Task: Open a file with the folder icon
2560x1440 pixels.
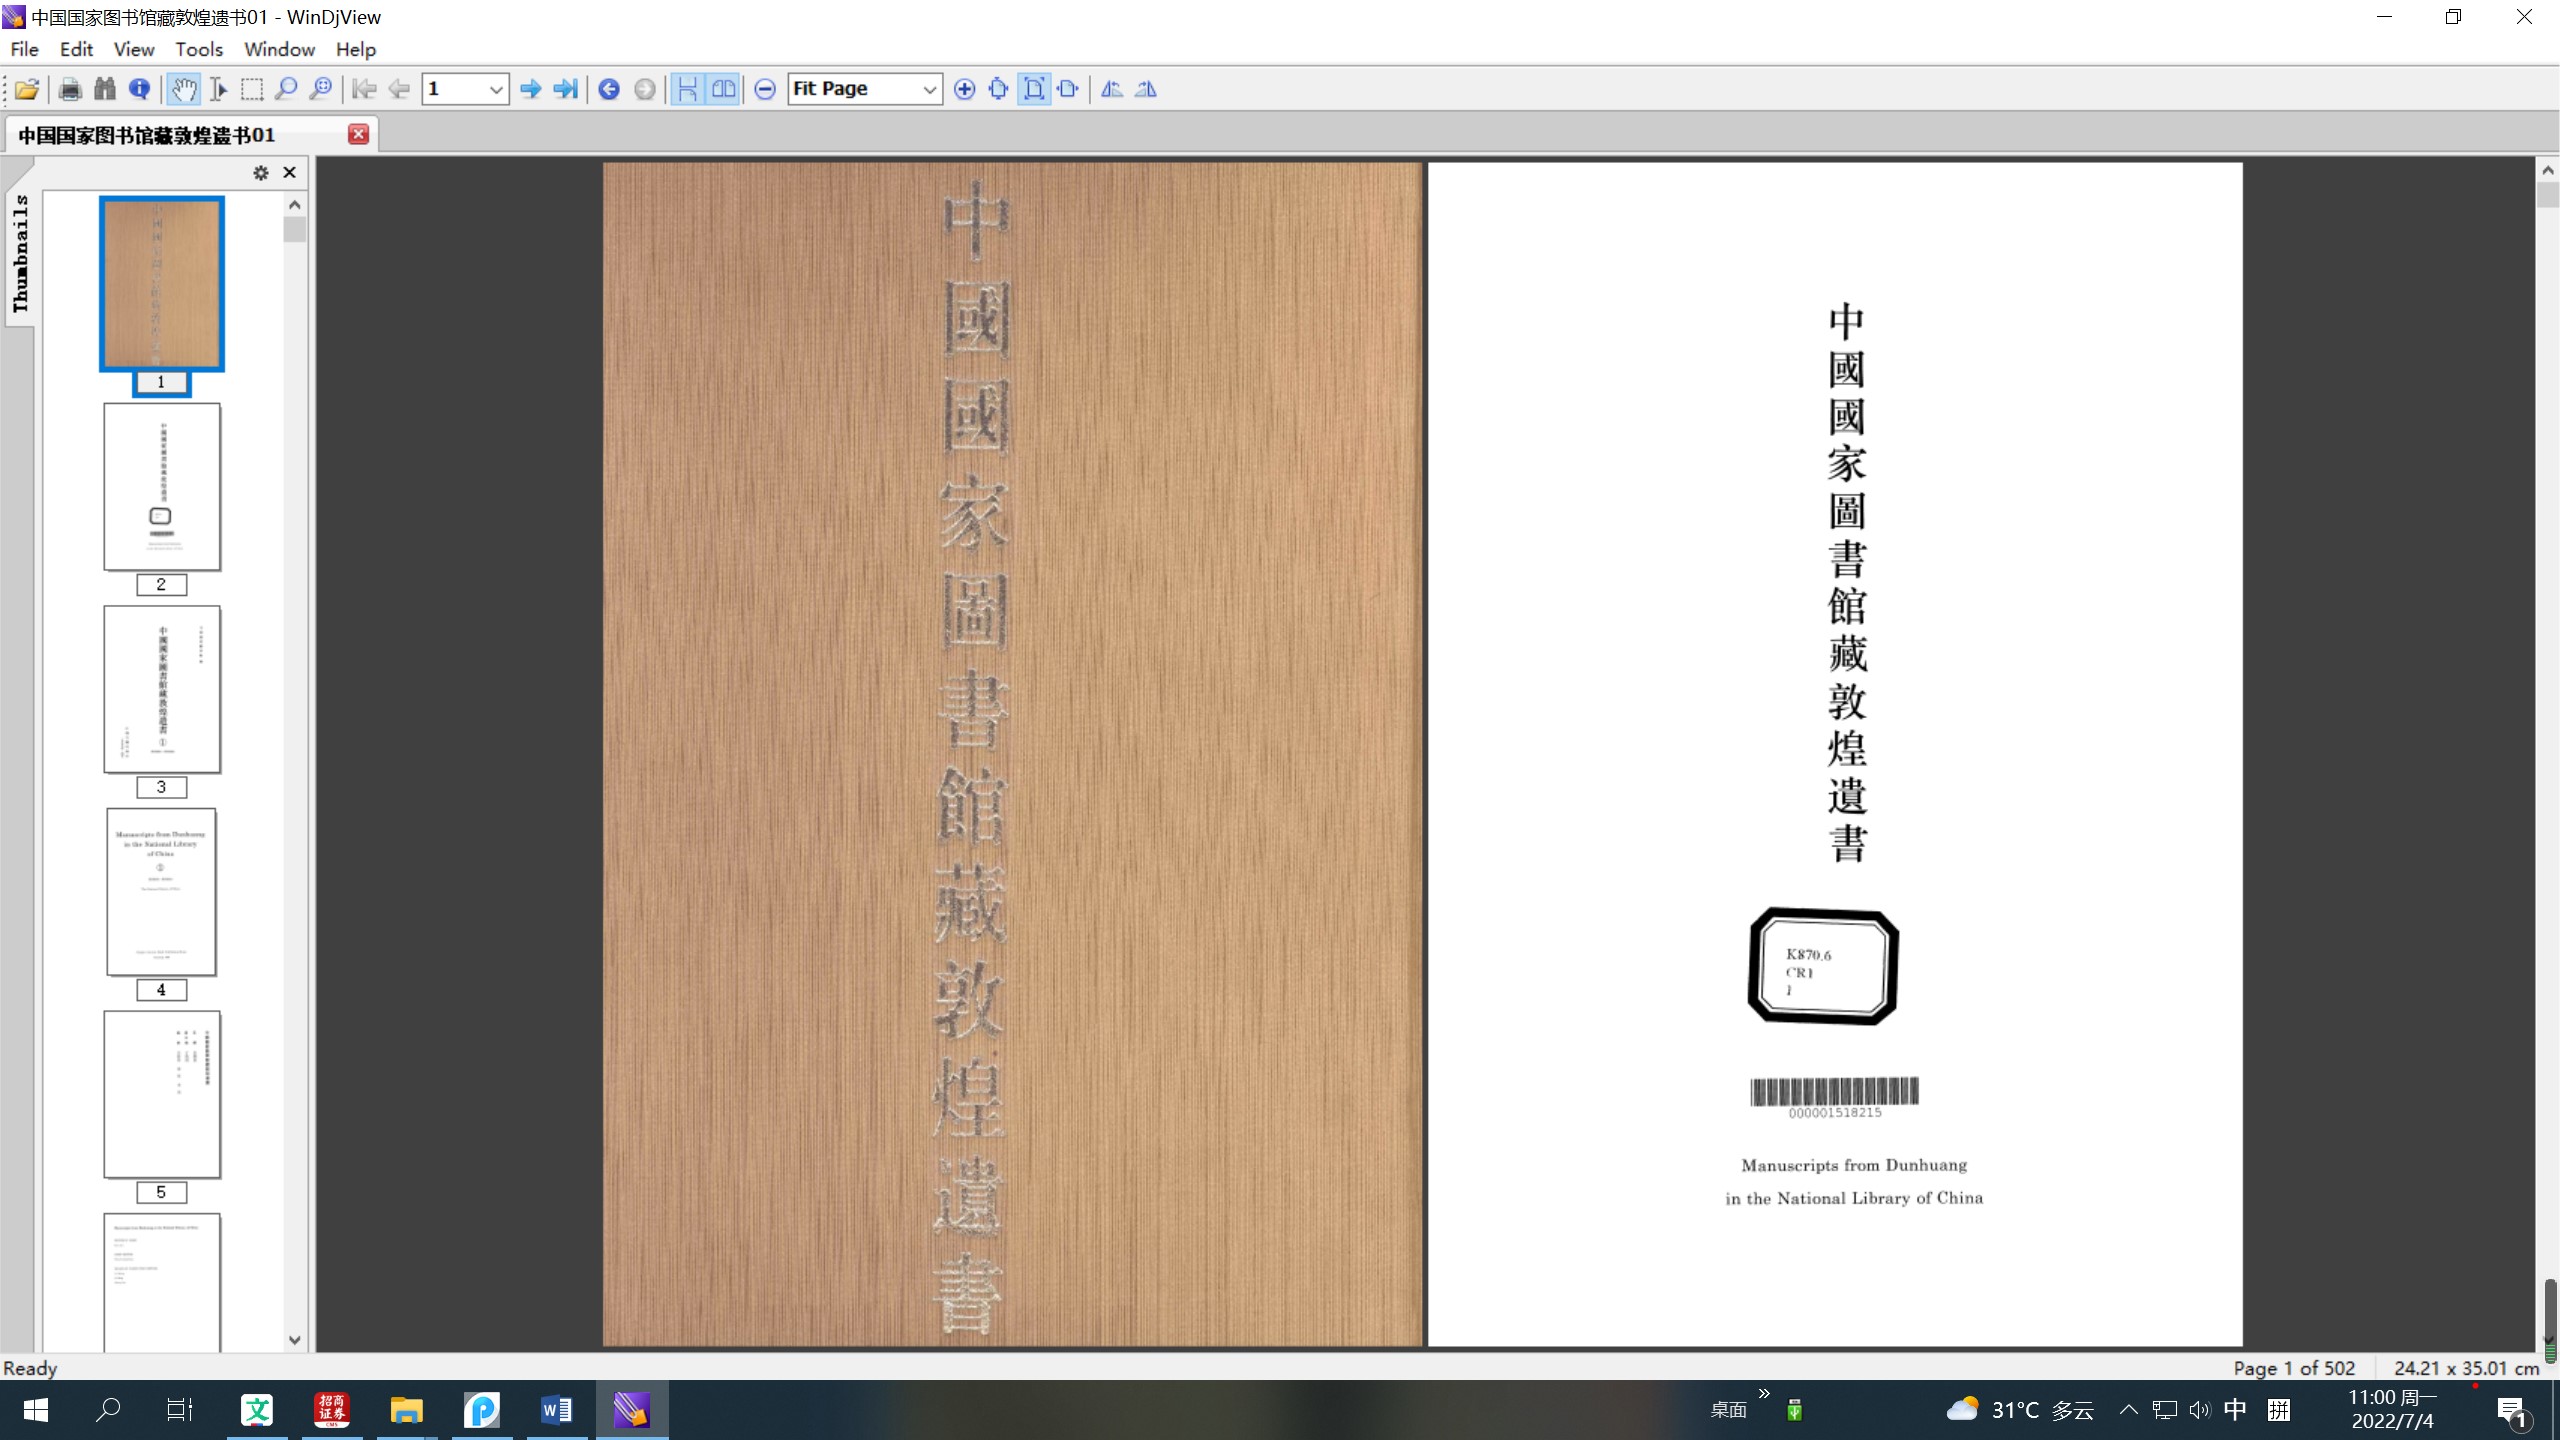Action: point(27,89)
